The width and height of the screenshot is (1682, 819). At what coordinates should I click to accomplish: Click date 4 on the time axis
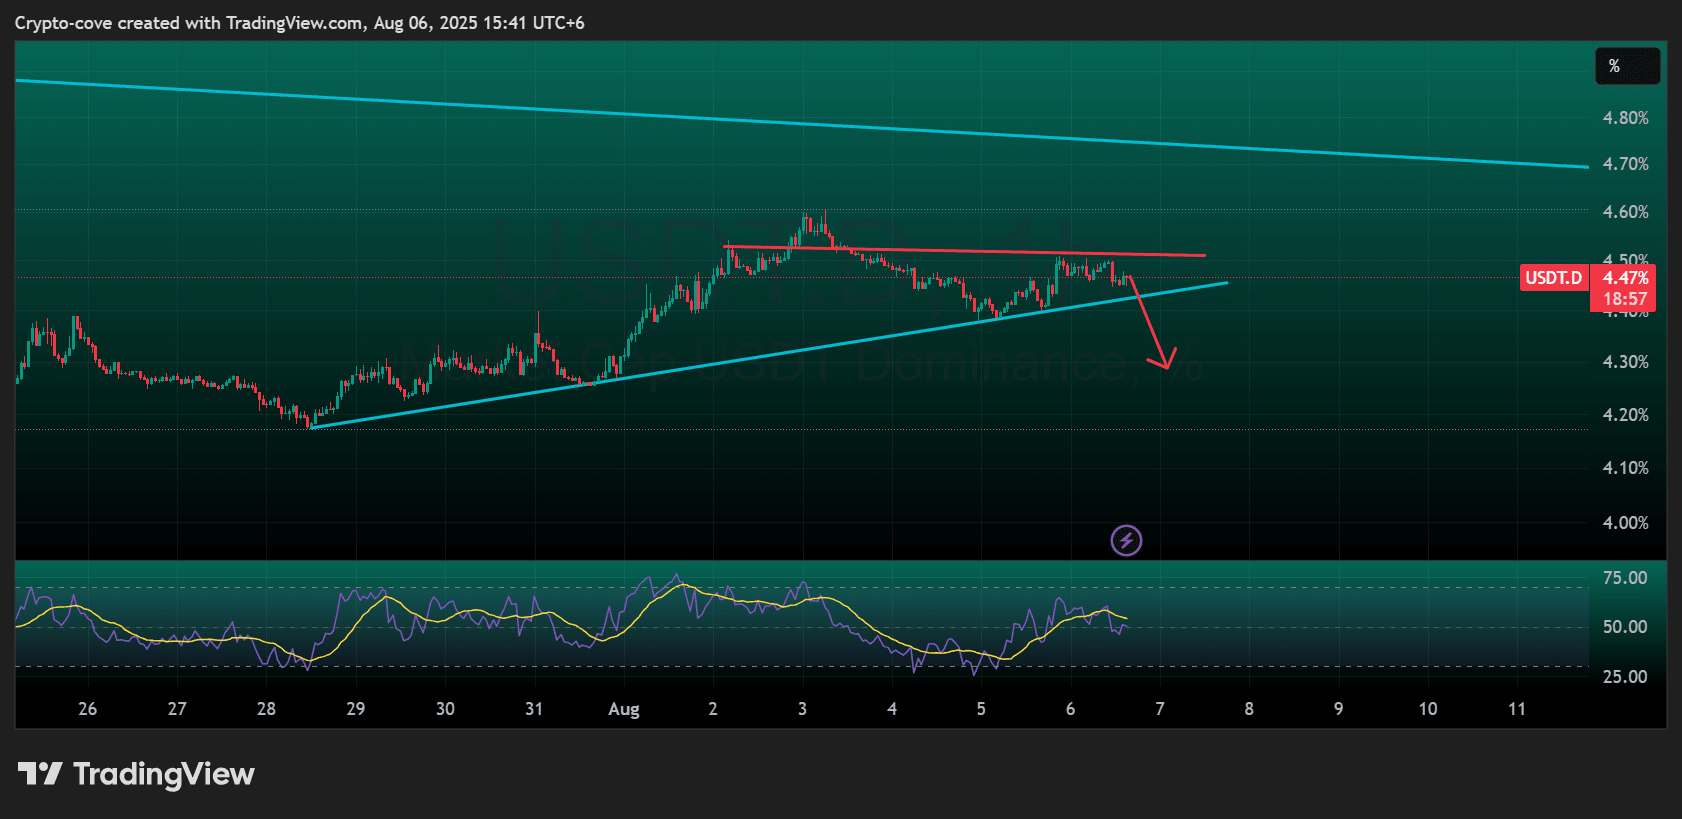coord(892,709)
